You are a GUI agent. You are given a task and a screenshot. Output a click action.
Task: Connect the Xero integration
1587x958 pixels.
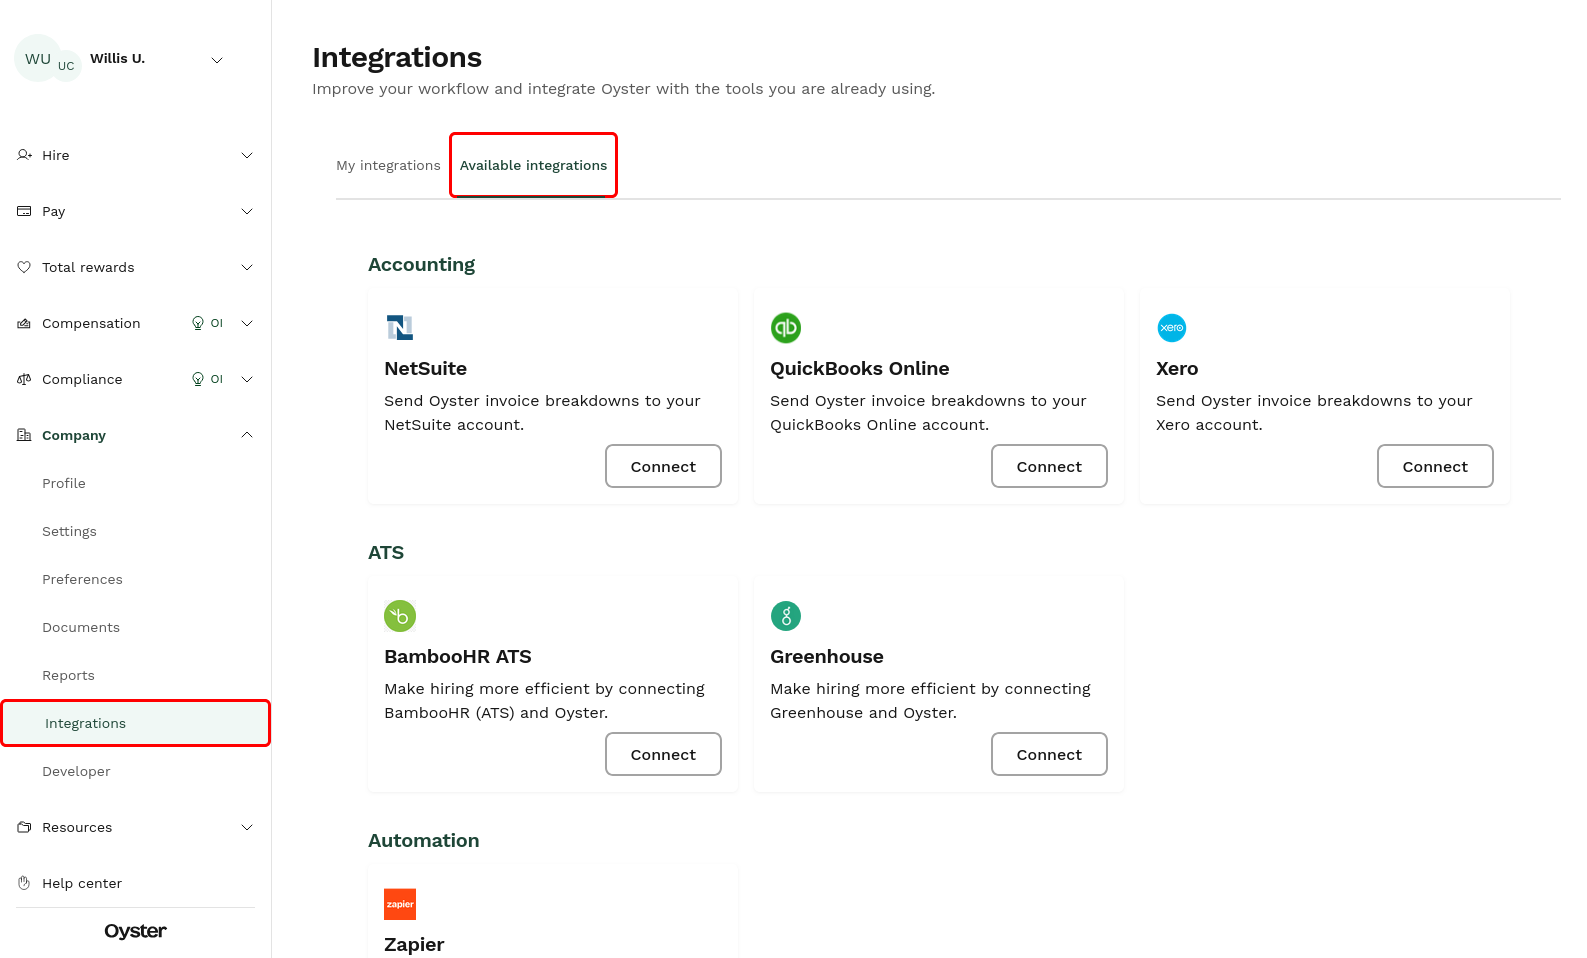[1435, 466]
